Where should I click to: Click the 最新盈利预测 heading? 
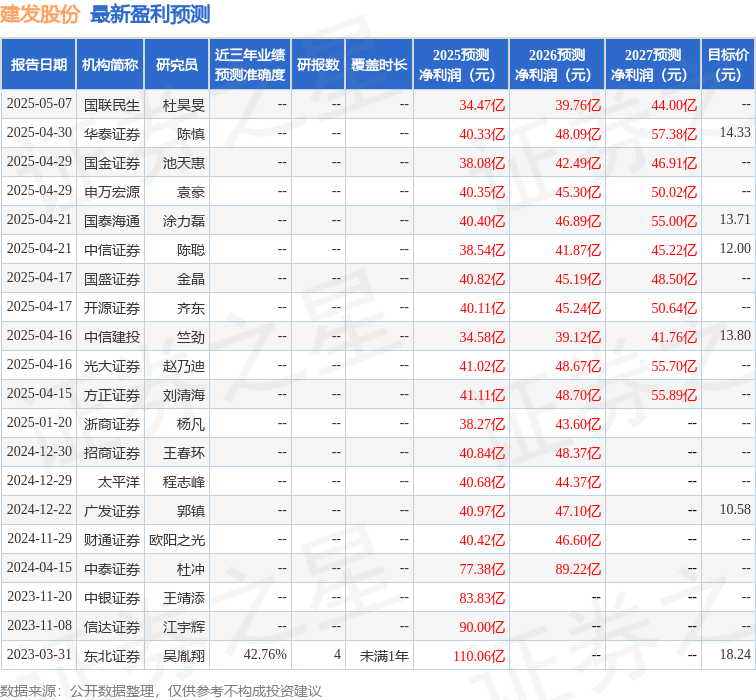pos(150,14)
